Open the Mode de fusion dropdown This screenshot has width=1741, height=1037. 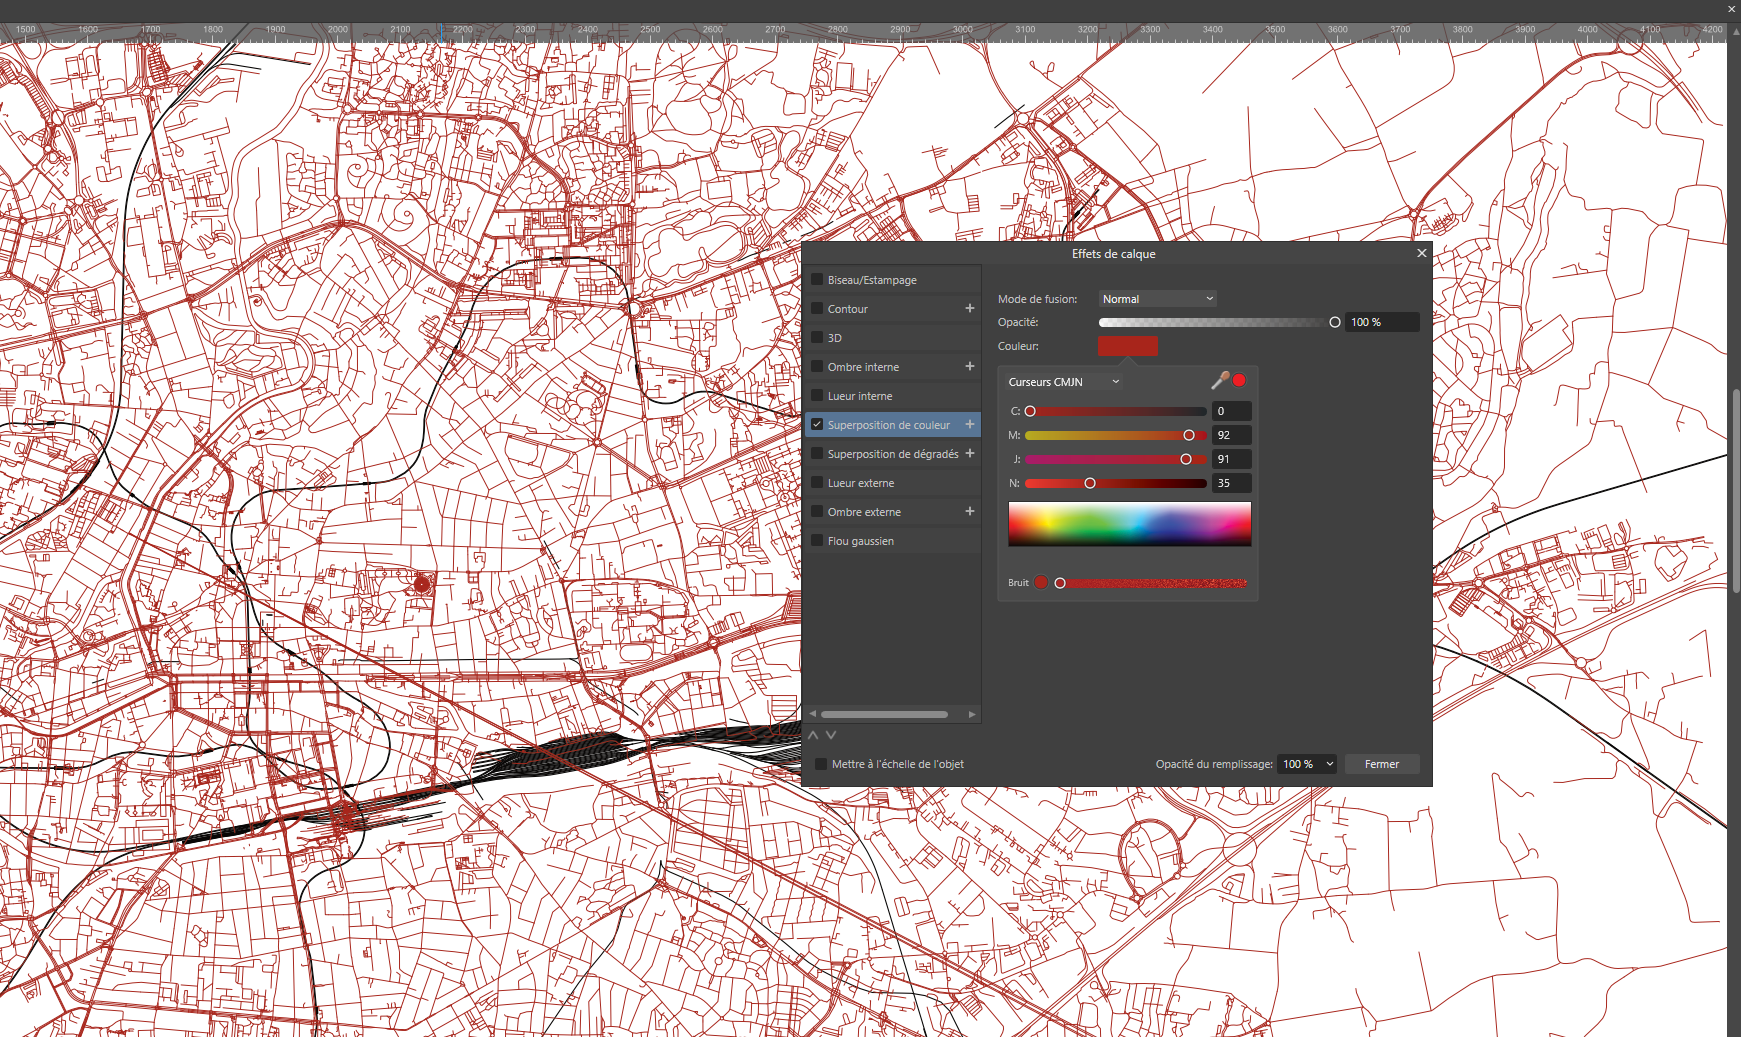pos(1157,299)
